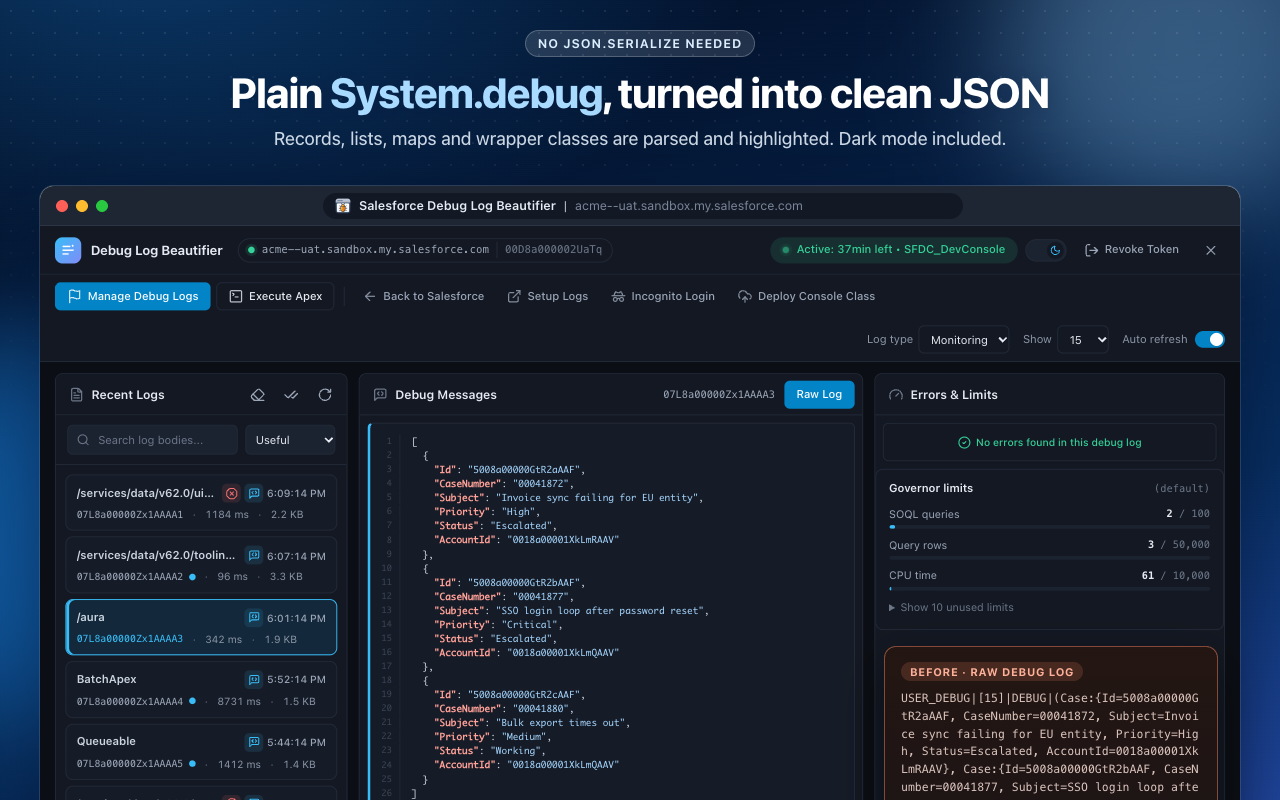
Task: Click the debug message icon on the Queueable log
Action: coord(254,742)
